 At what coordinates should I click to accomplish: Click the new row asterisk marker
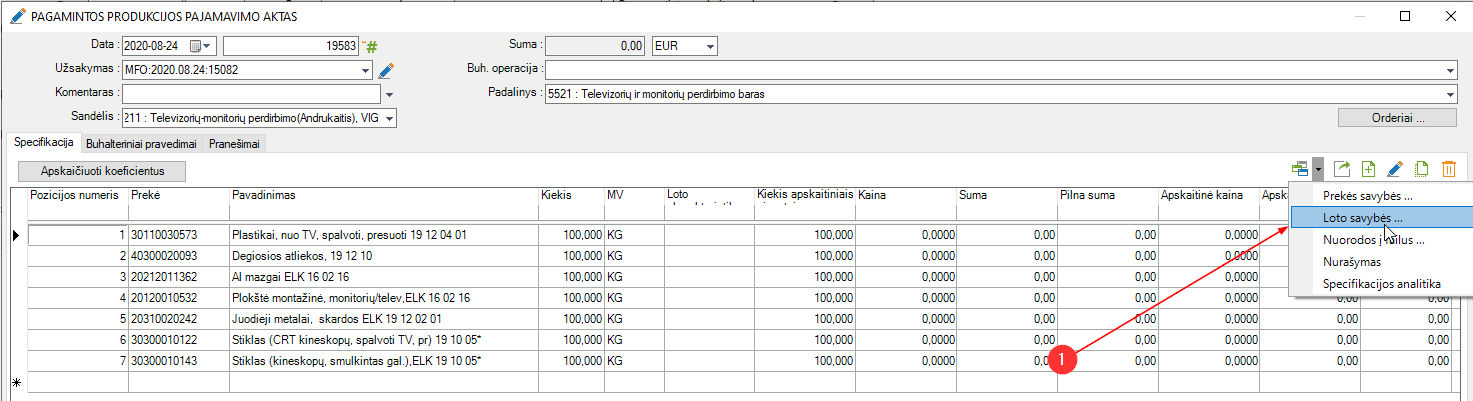click(17, 382)
